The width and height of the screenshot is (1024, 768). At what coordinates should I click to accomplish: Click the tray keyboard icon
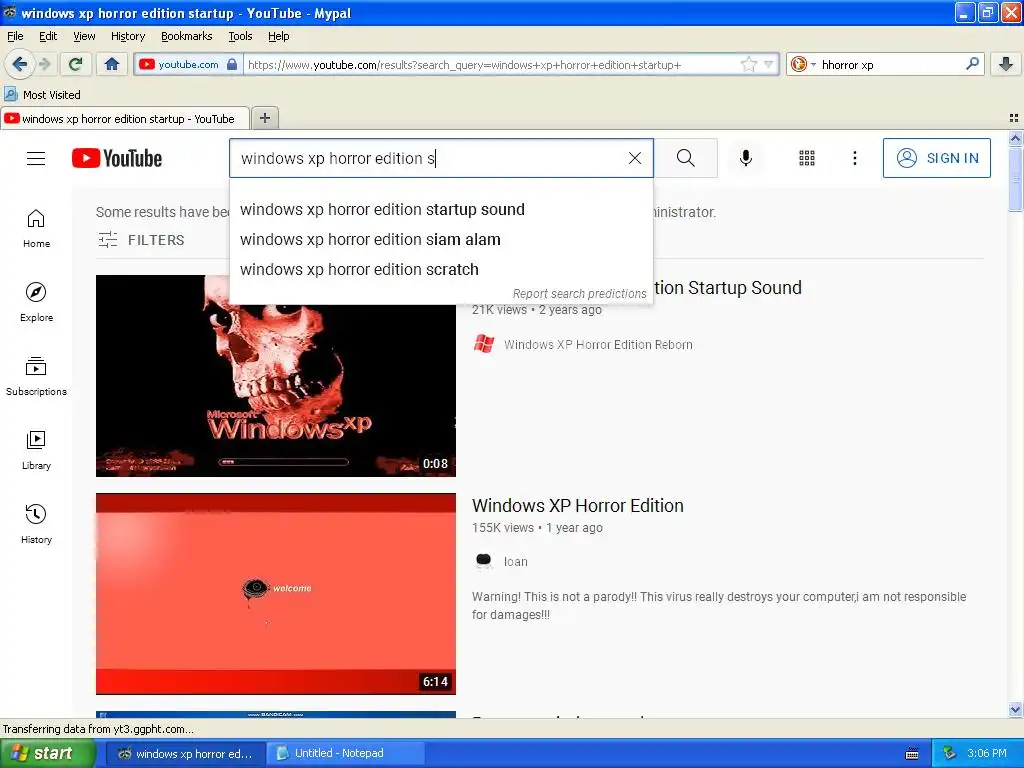912,754
